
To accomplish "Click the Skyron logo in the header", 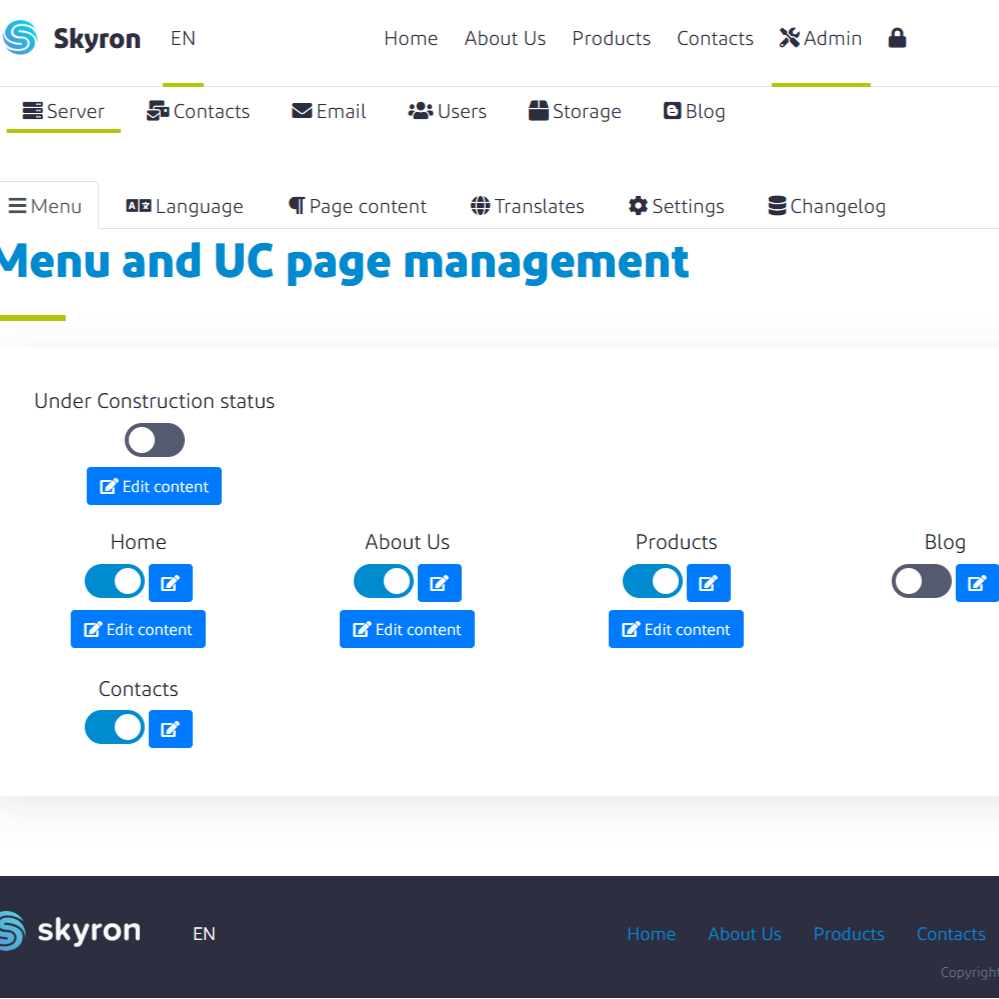I will (72, 38).
